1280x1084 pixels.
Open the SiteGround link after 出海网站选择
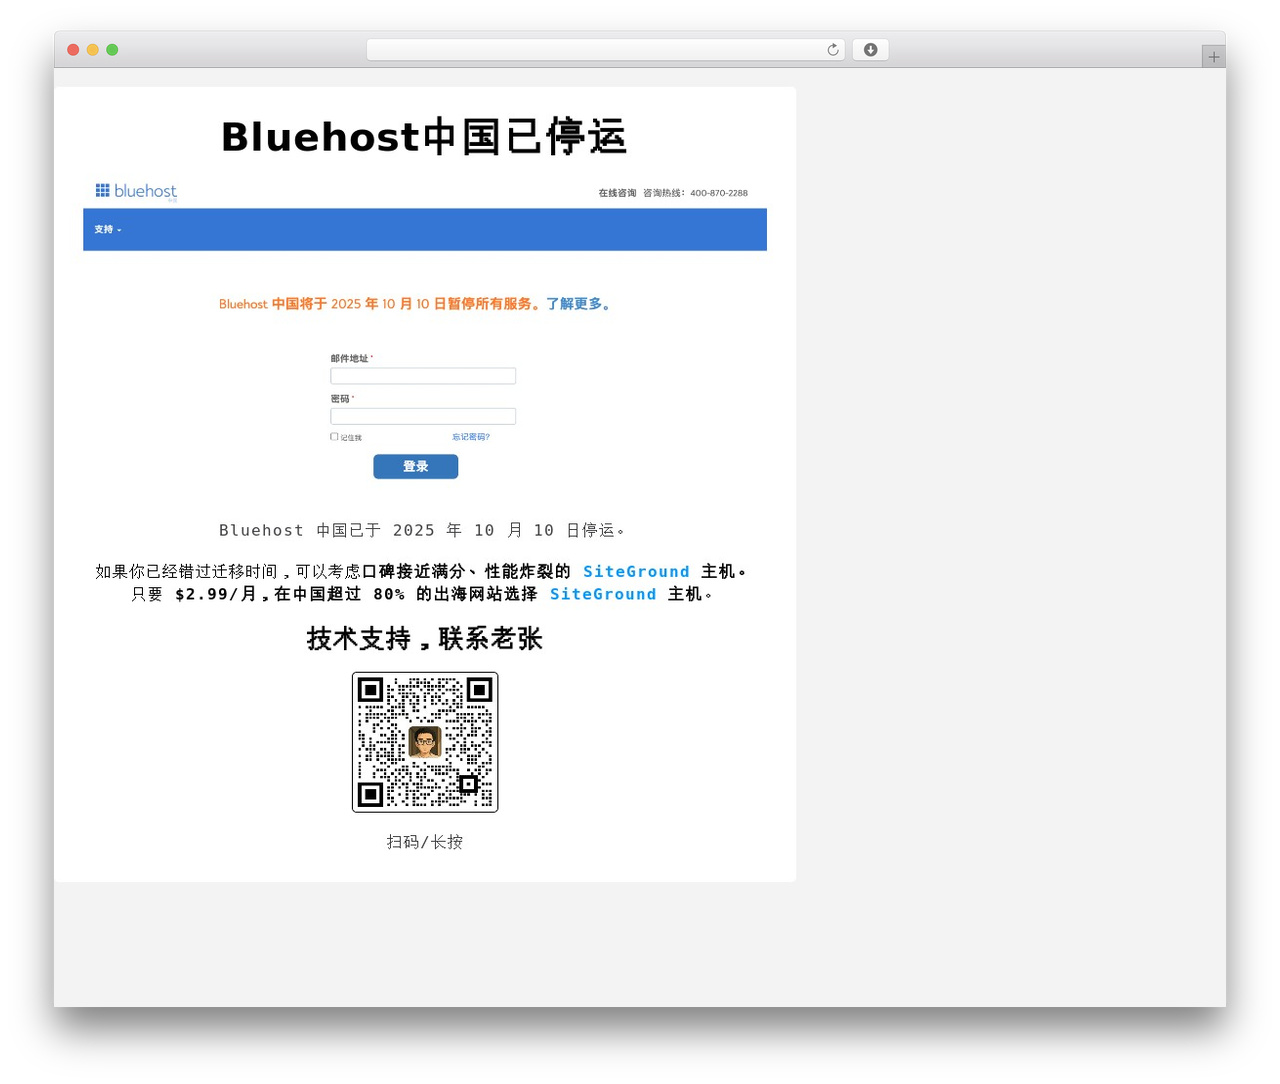coord(603,595)
